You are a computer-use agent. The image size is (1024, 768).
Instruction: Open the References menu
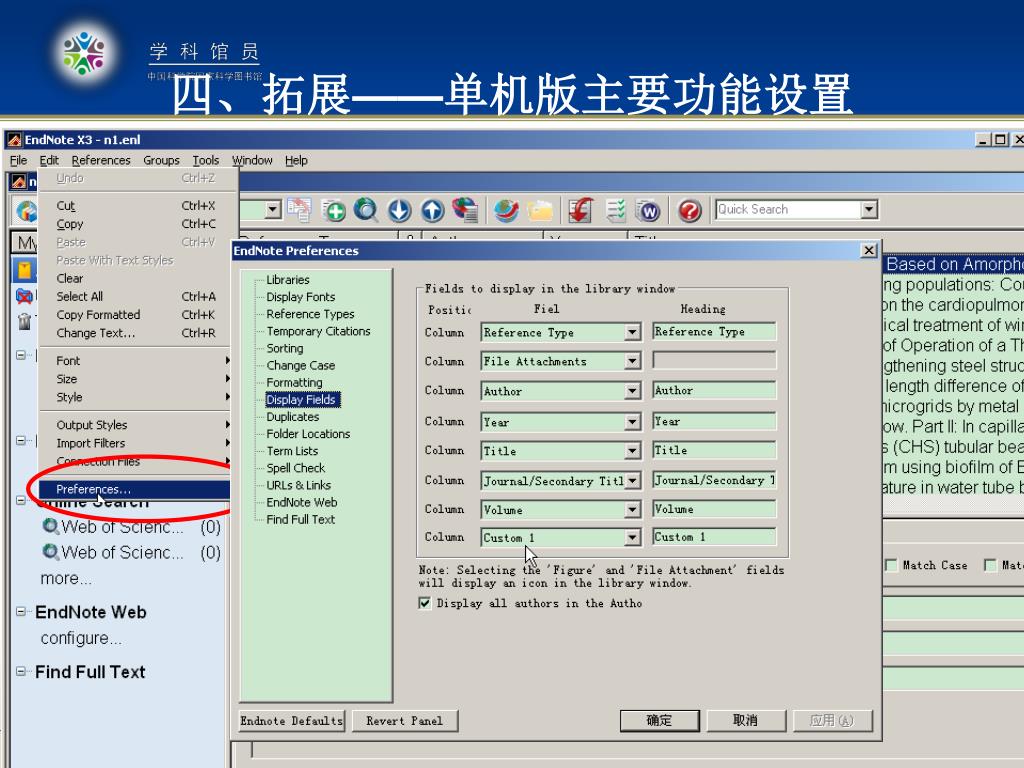pos(101,161)
